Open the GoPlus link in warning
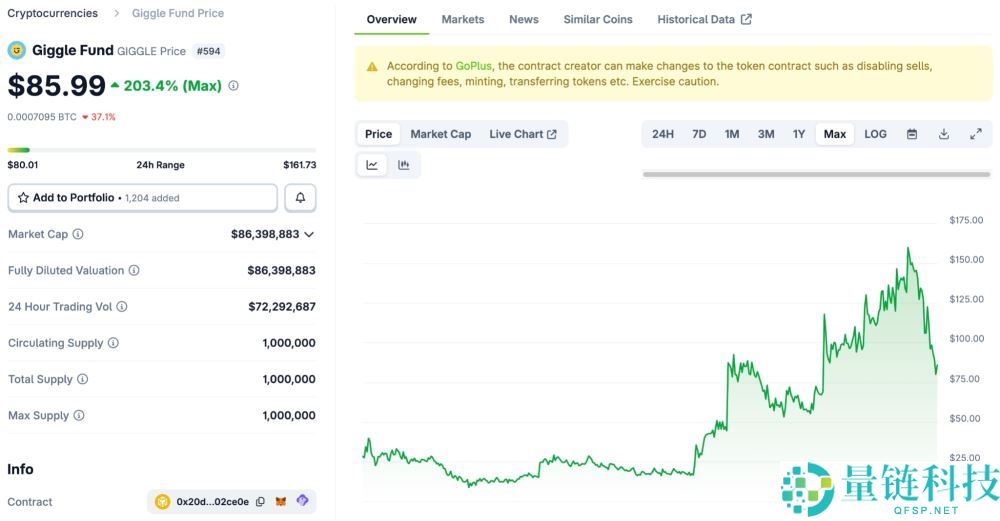The image size is (1000, 521). point(473,66)
